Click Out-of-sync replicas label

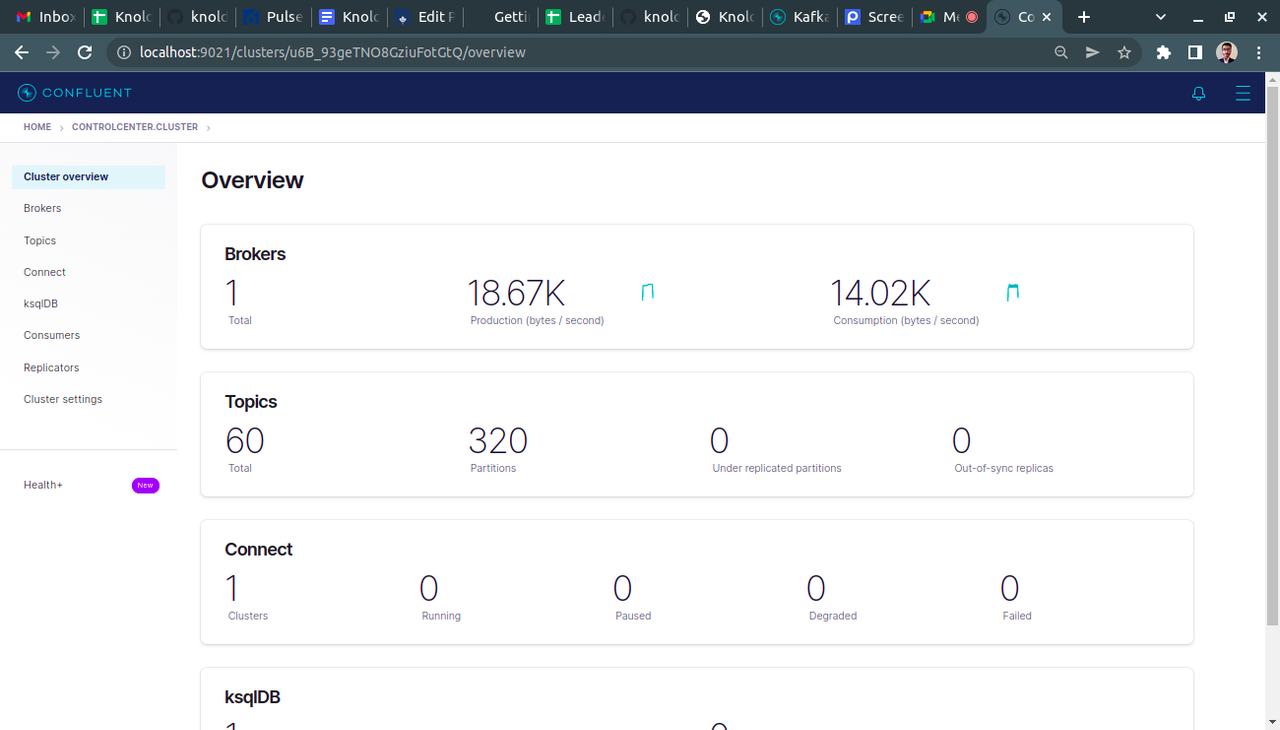[x=1004, y=468]
